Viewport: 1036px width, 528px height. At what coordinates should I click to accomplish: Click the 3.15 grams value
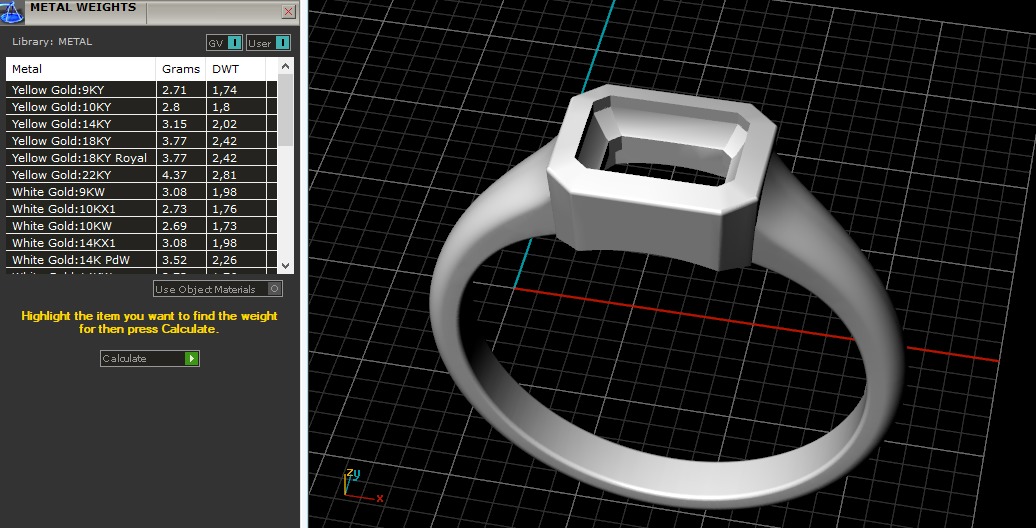click(174, 124)
